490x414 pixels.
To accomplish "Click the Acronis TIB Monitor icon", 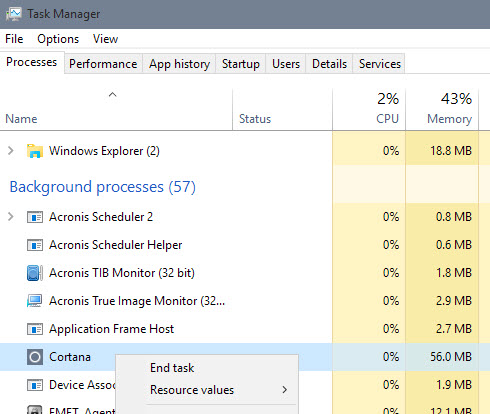I will 35,273.
